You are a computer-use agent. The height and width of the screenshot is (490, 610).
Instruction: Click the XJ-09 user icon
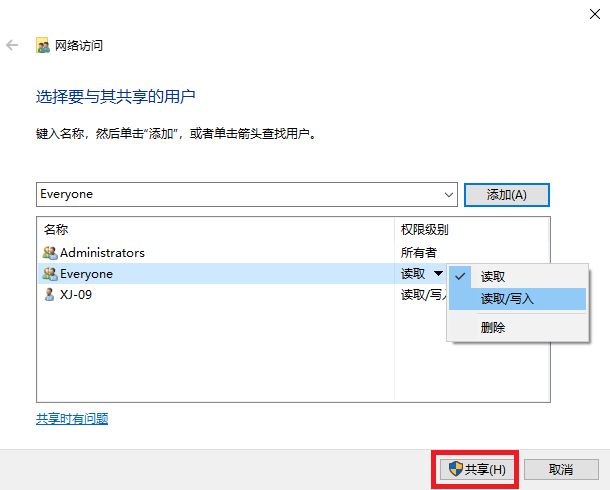pyautogui.click(x=50, y=295)
